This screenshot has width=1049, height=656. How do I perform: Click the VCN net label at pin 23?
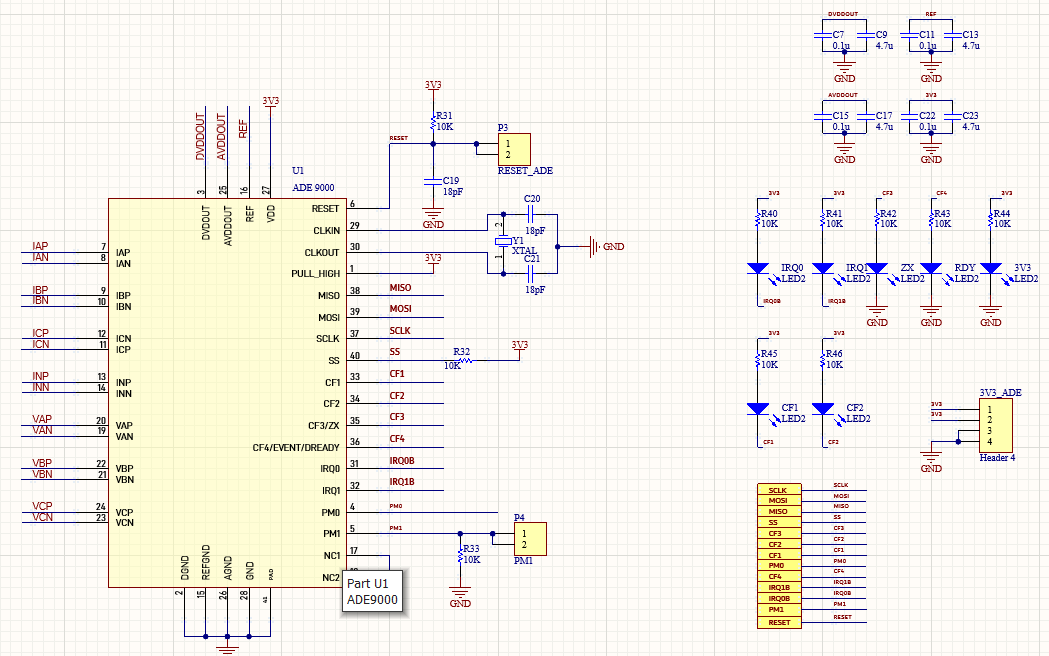42,517
